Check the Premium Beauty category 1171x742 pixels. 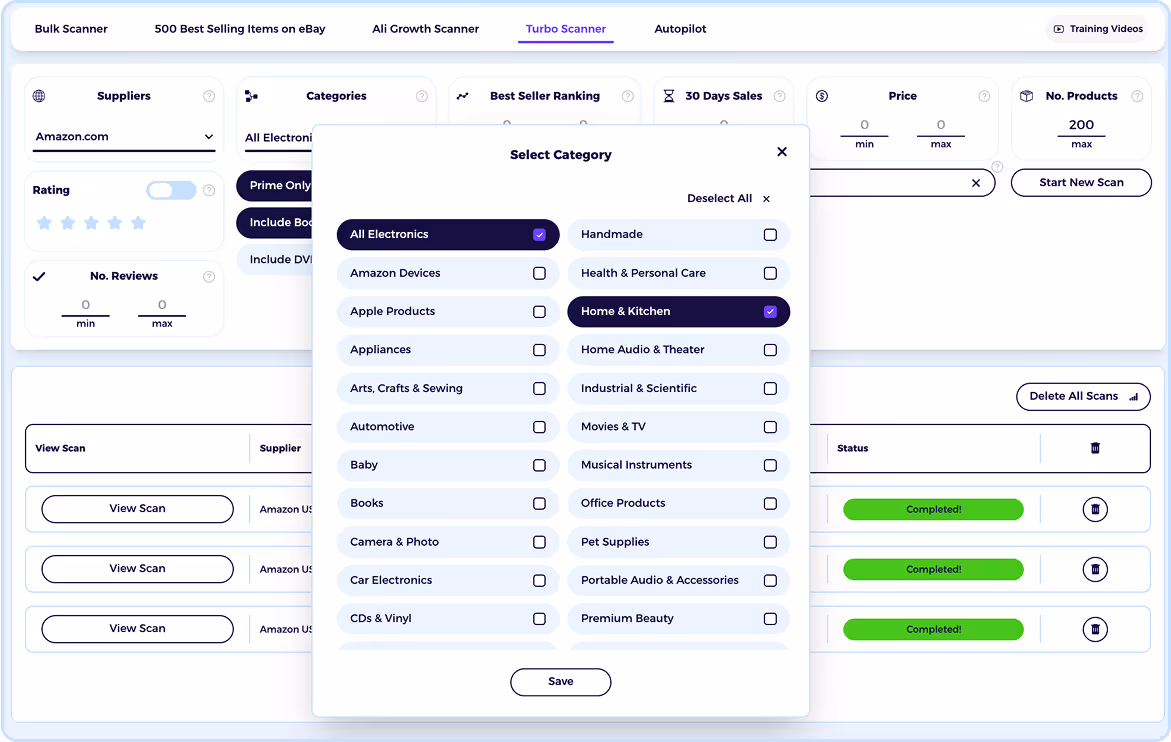pos(770,619)
